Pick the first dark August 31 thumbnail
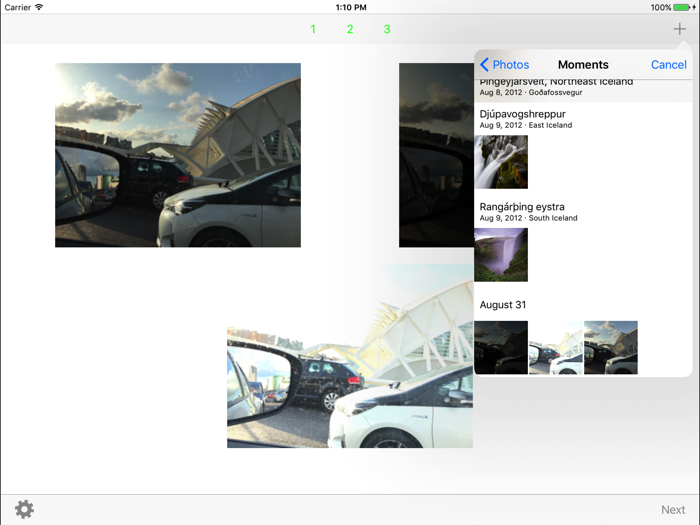This screenshot has width=700, height=525. [x=501, y=347]
